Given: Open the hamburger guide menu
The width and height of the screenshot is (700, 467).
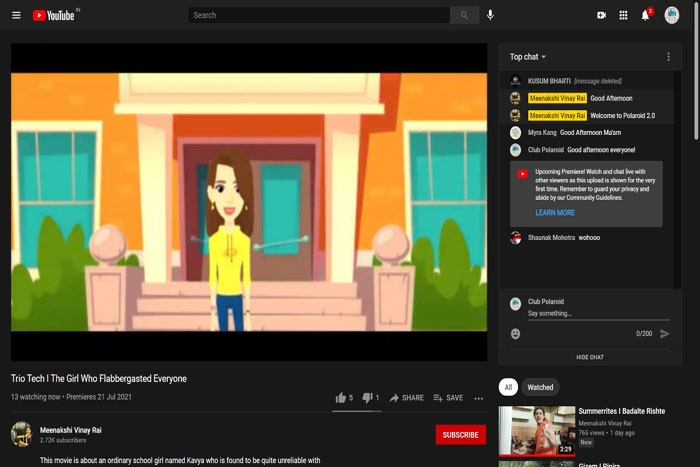Looking at the screenshot, I should [x=17, y=16].
